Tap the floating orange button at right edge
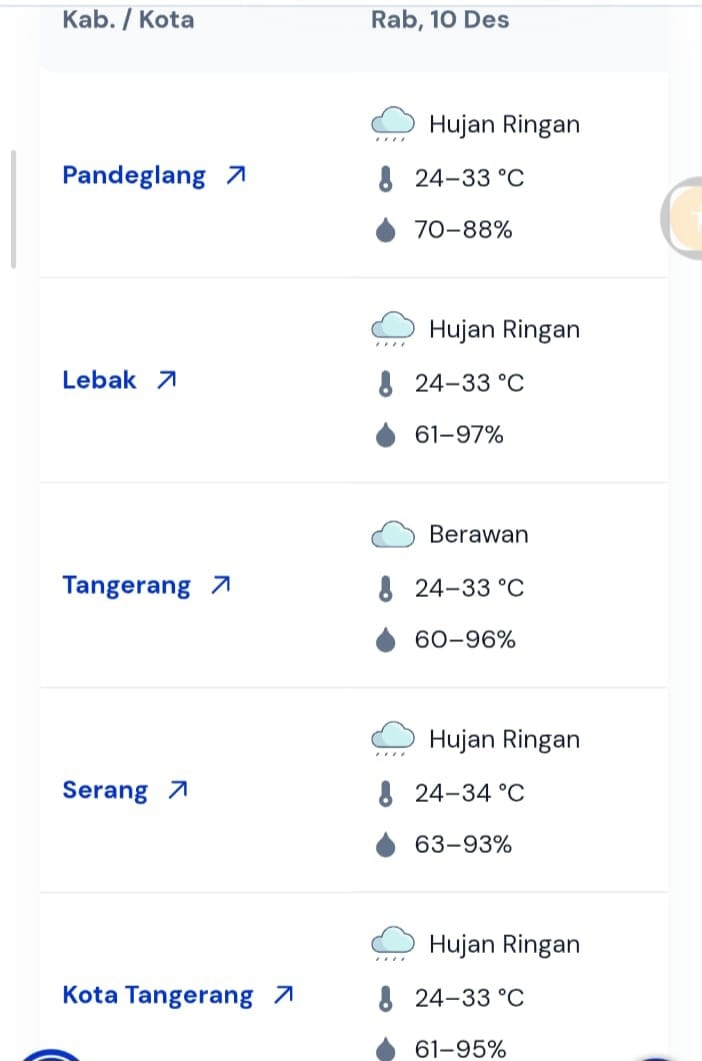 point(684,218)
